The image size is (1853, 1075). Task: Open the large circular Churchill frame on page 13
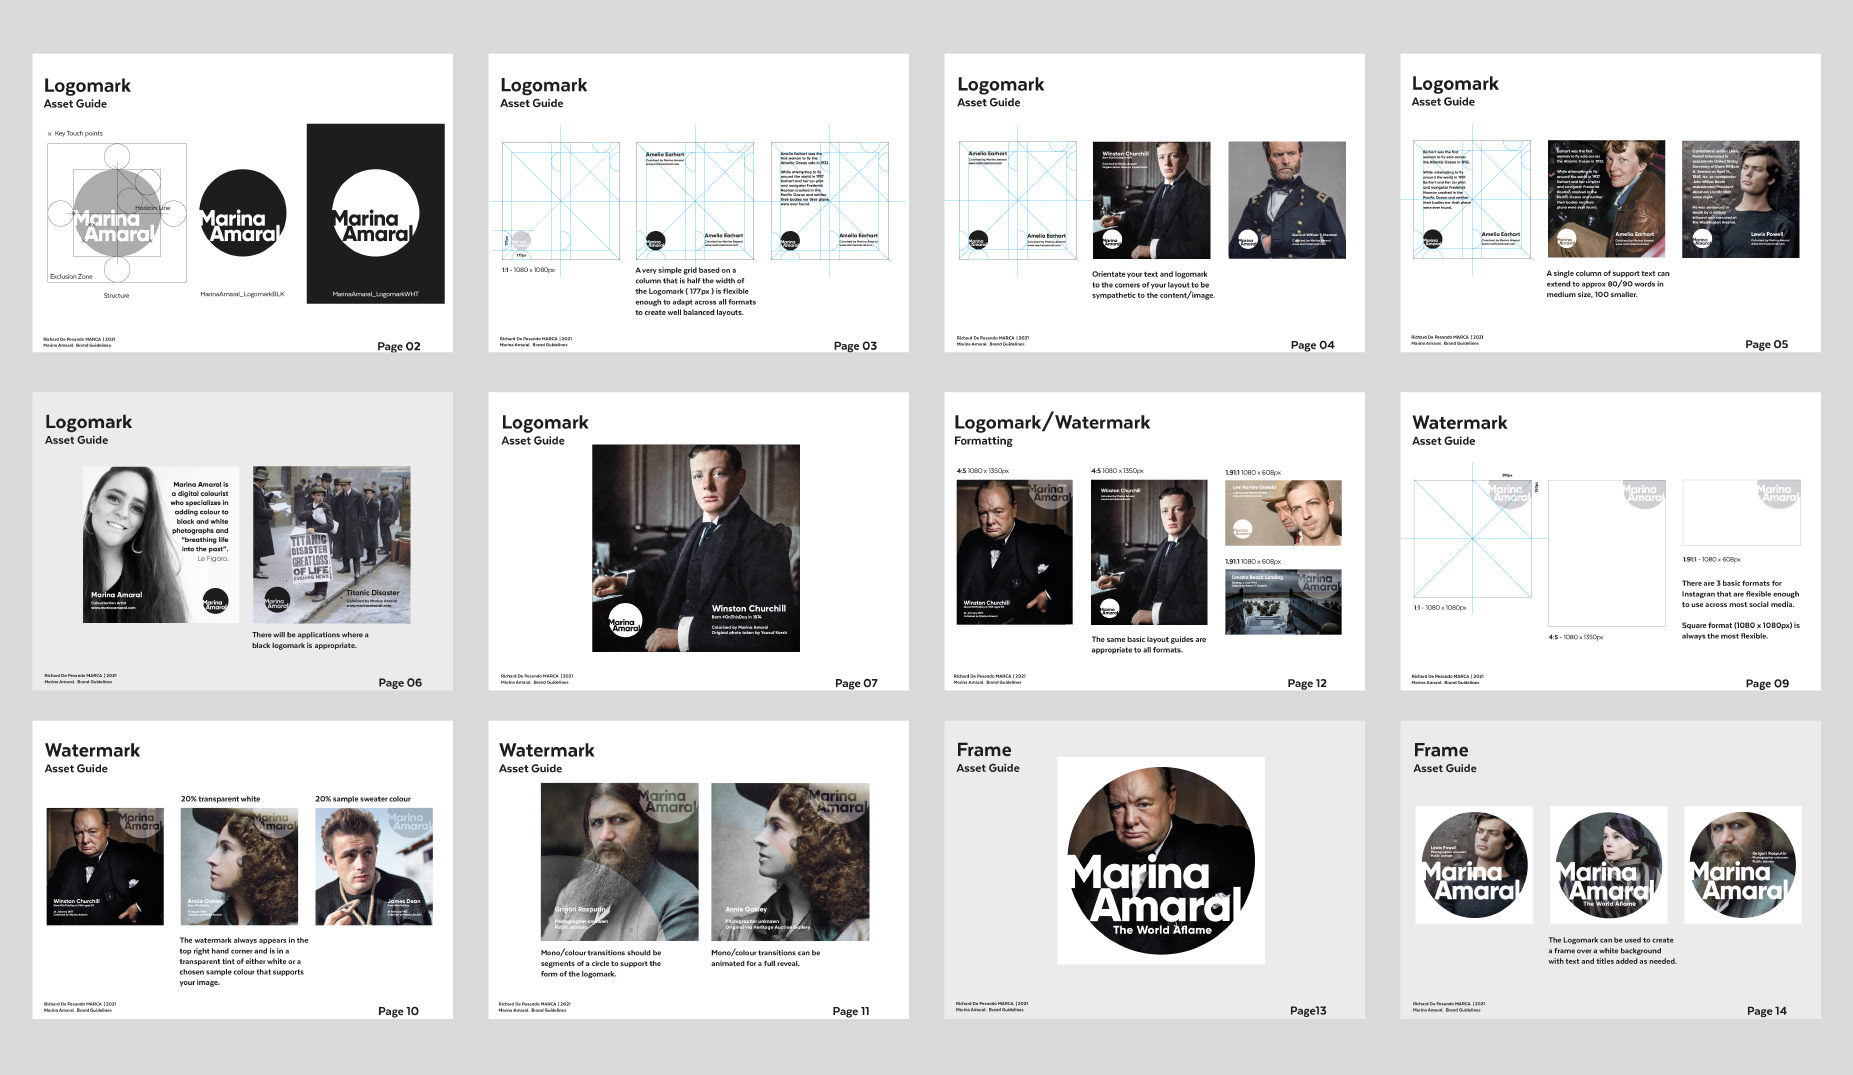[x=1161, y=861]
